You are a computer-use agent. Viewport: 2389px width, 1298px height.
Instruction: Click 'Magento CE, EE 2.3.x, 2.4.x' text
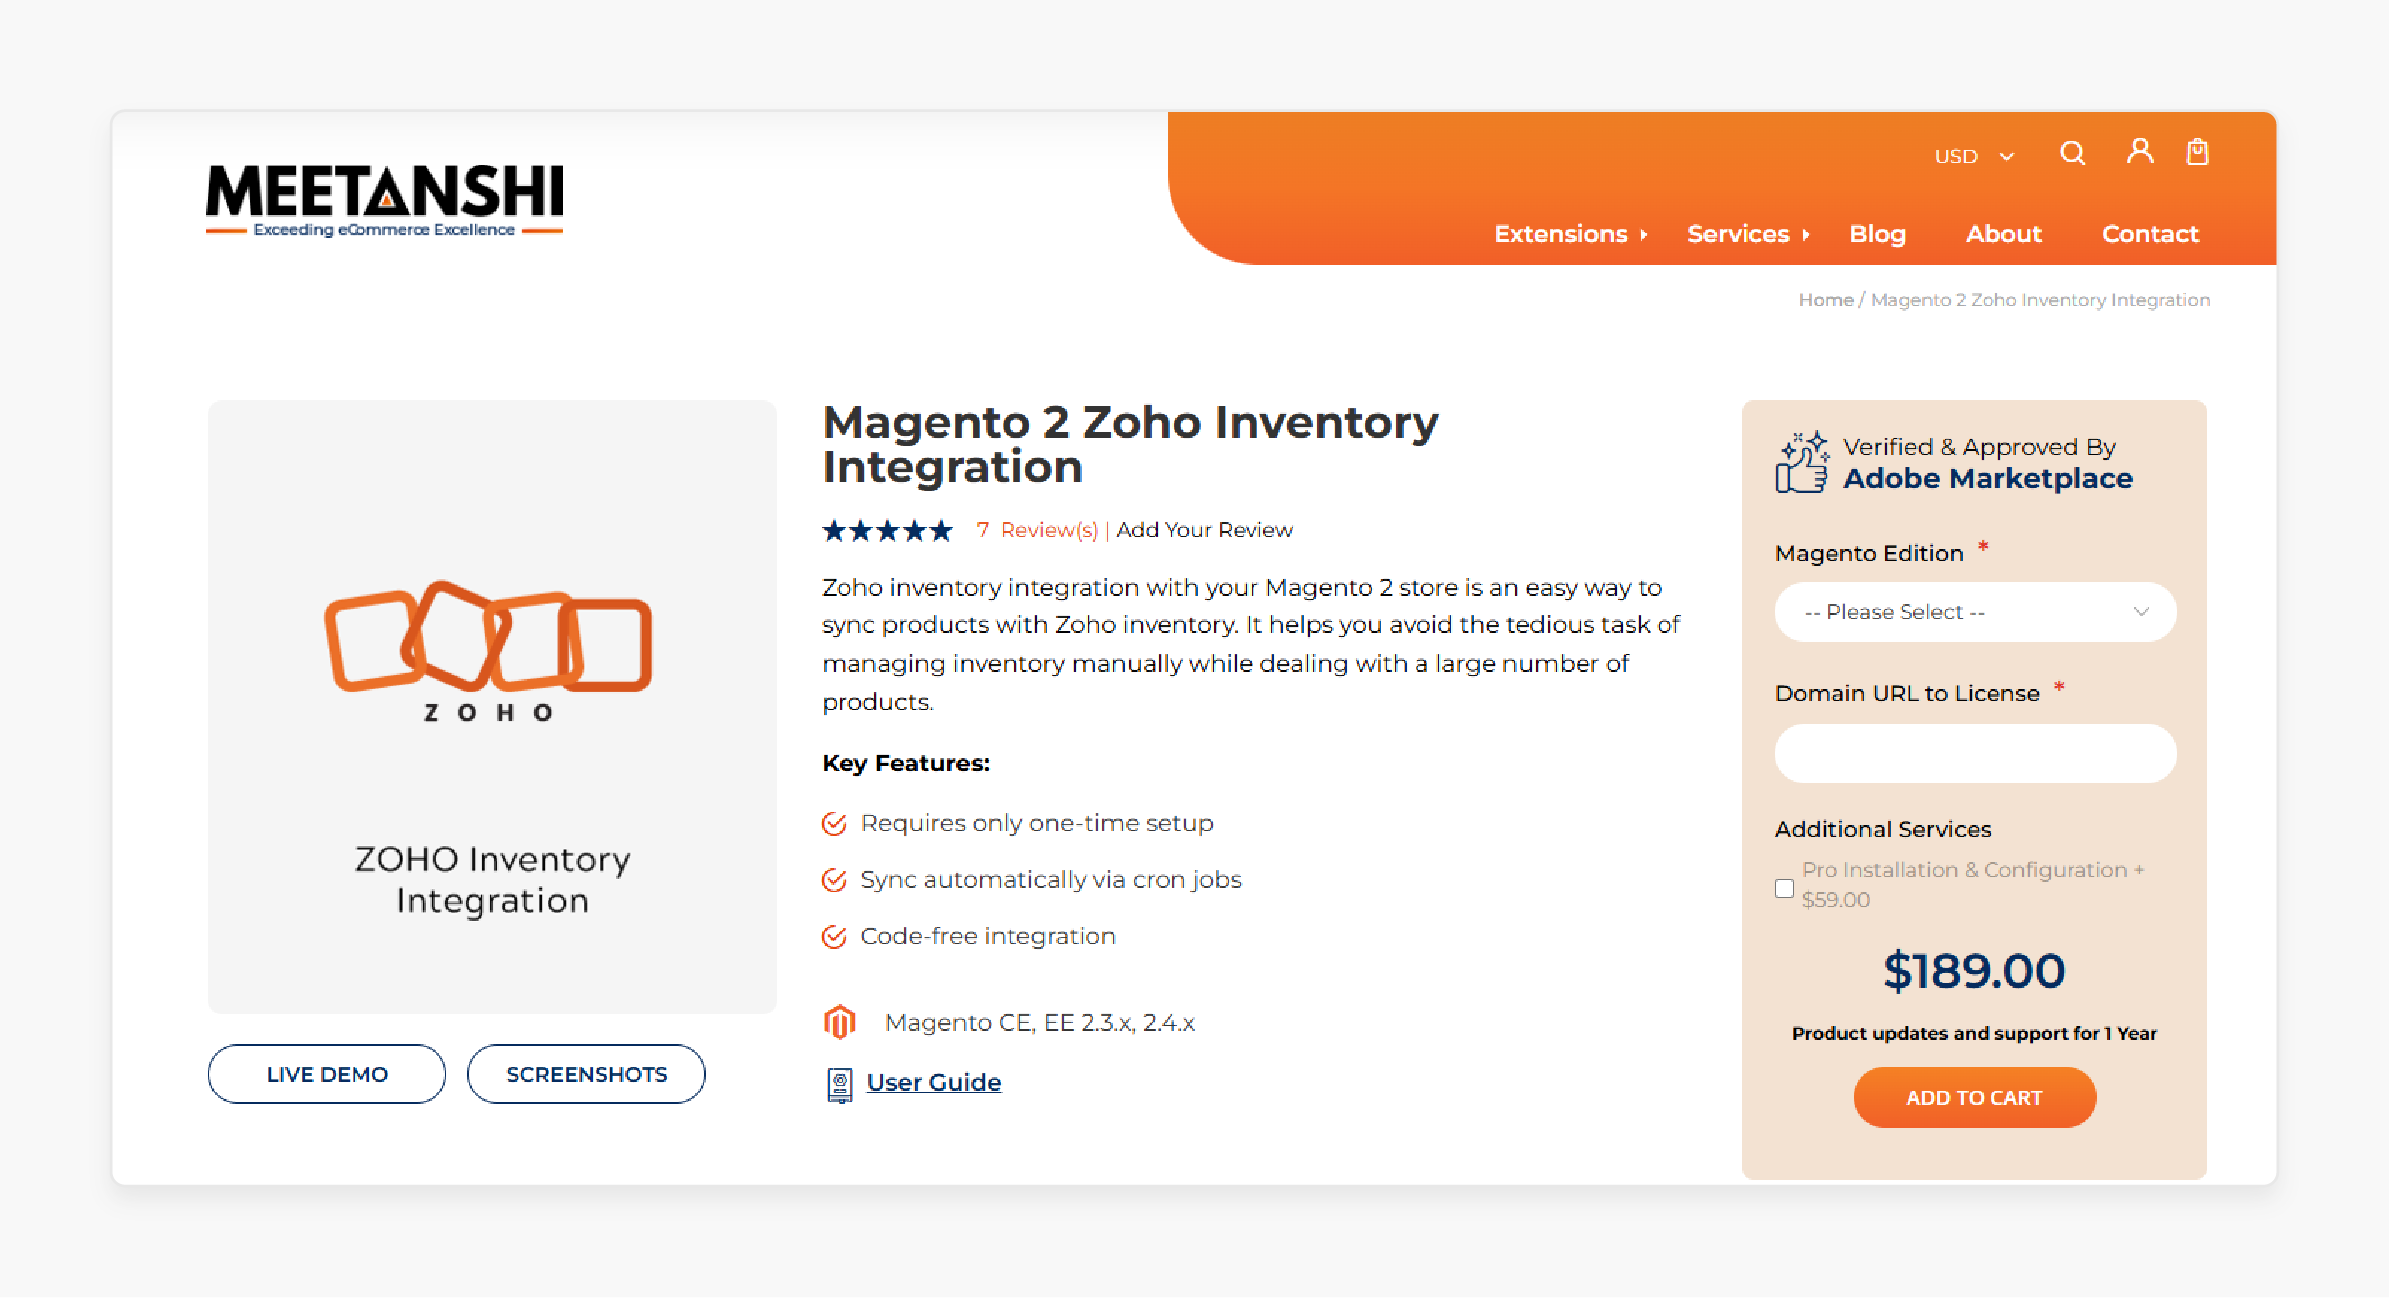click(x=1040, y=1023)
